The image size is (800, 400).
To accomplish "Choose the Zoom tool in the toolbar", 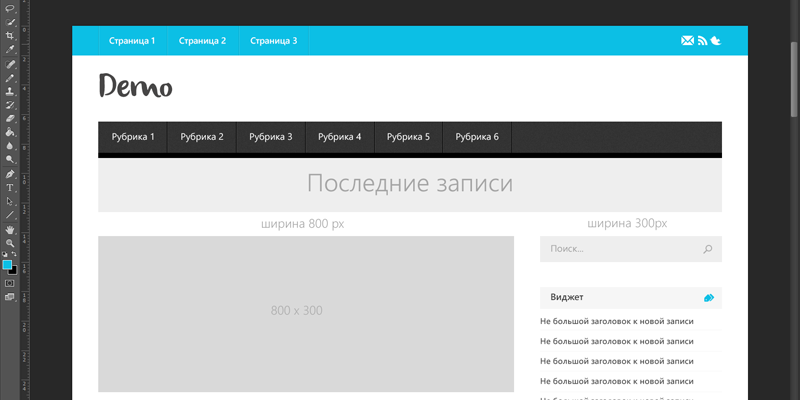I will click(10, 243).
